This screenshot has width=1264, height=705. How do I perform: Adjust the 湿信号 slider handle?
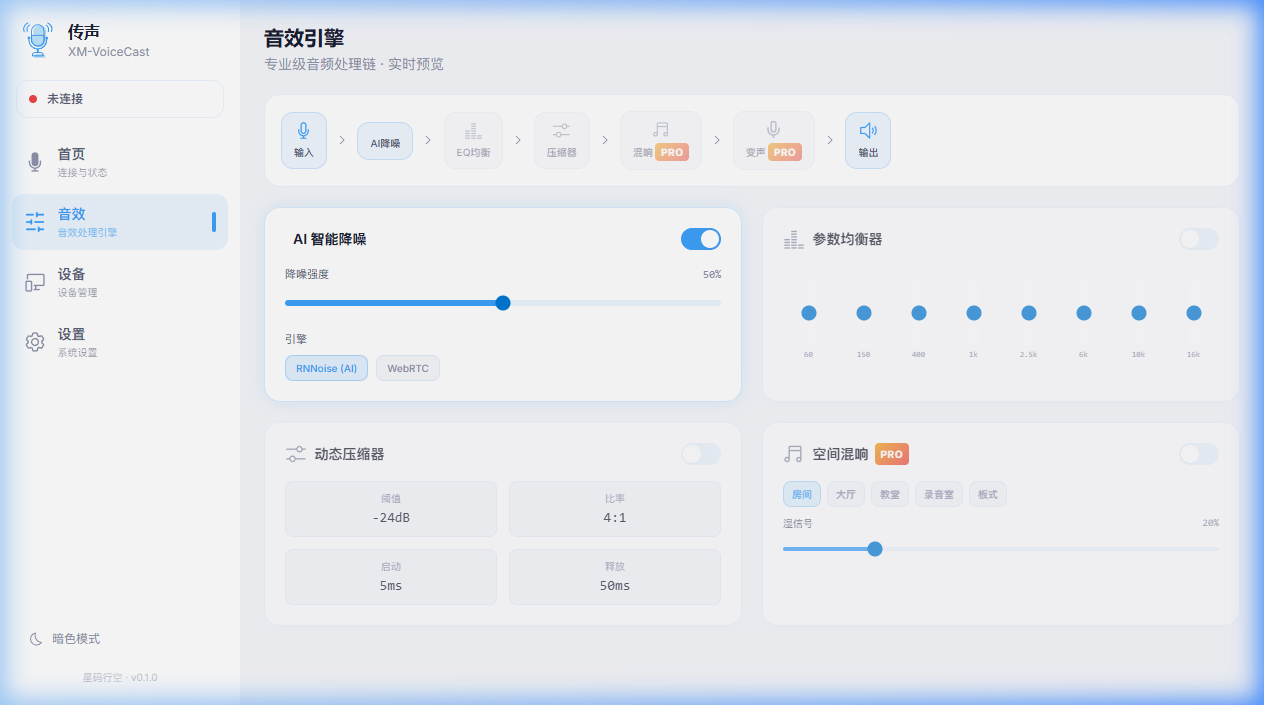[875, 548]
